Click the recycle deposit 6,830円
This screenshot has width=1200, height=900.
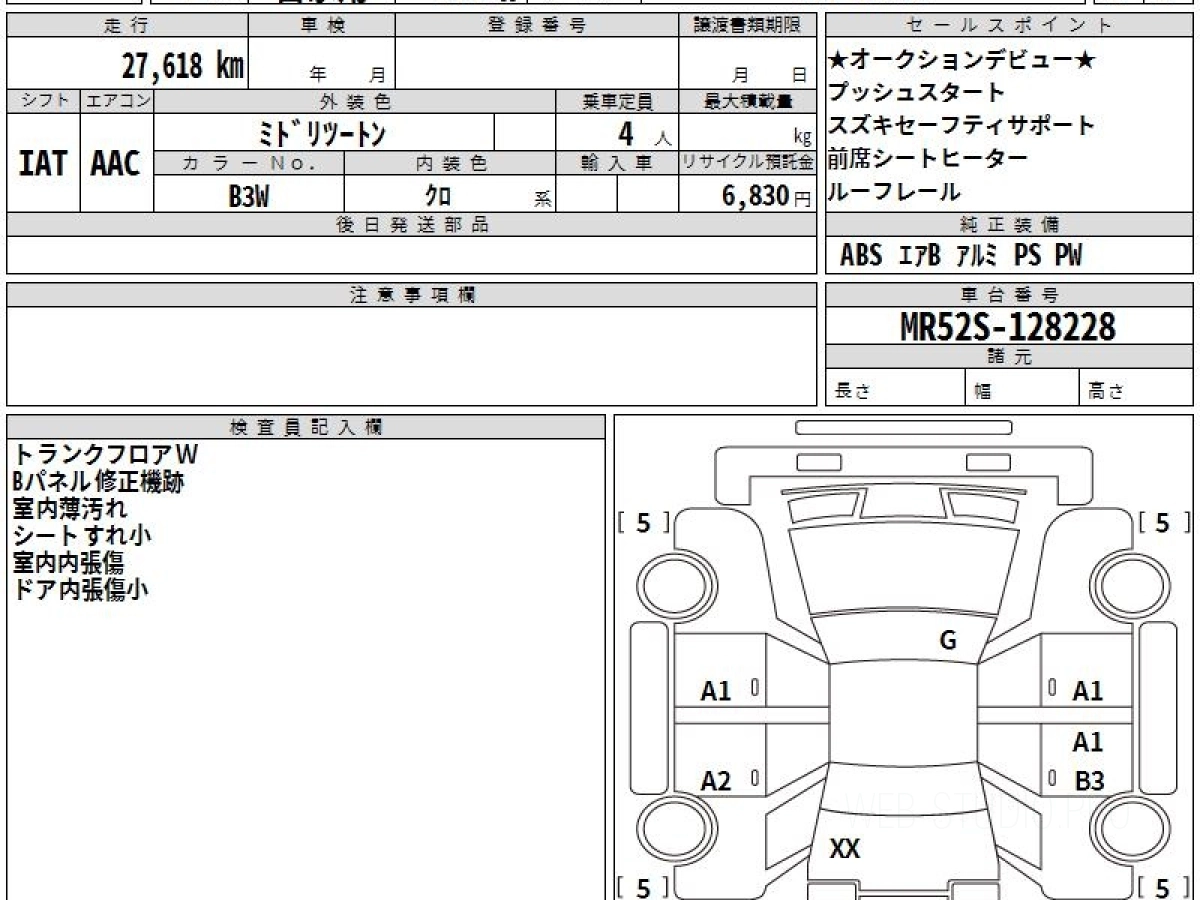(767, 196)
